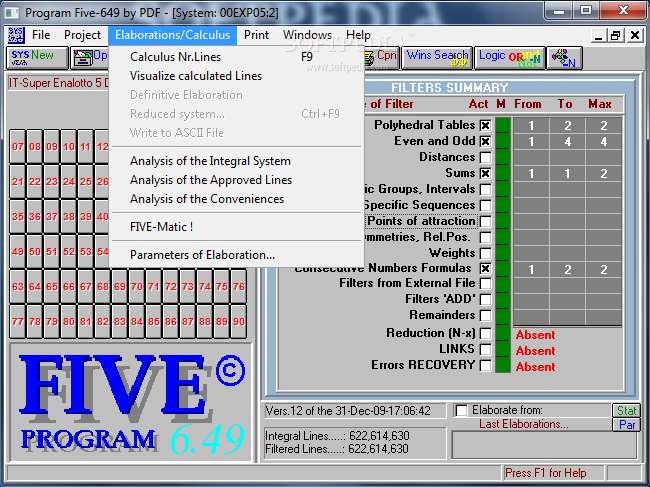The image size is (650, 487).
Task: Choose Analysis of the Conveniences
Action: (236, 199)
